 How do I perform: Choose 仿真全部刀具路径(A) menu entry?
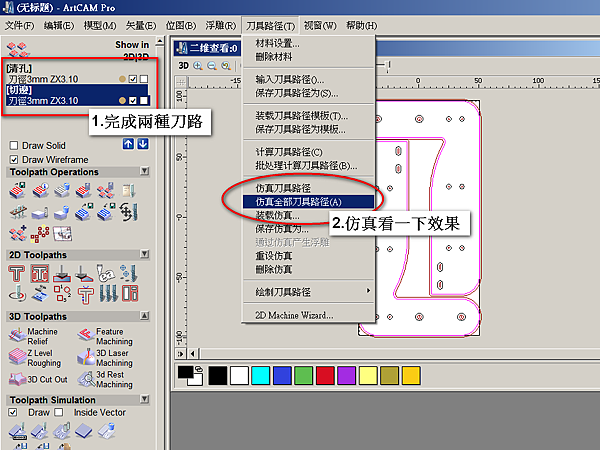(308, 202)
